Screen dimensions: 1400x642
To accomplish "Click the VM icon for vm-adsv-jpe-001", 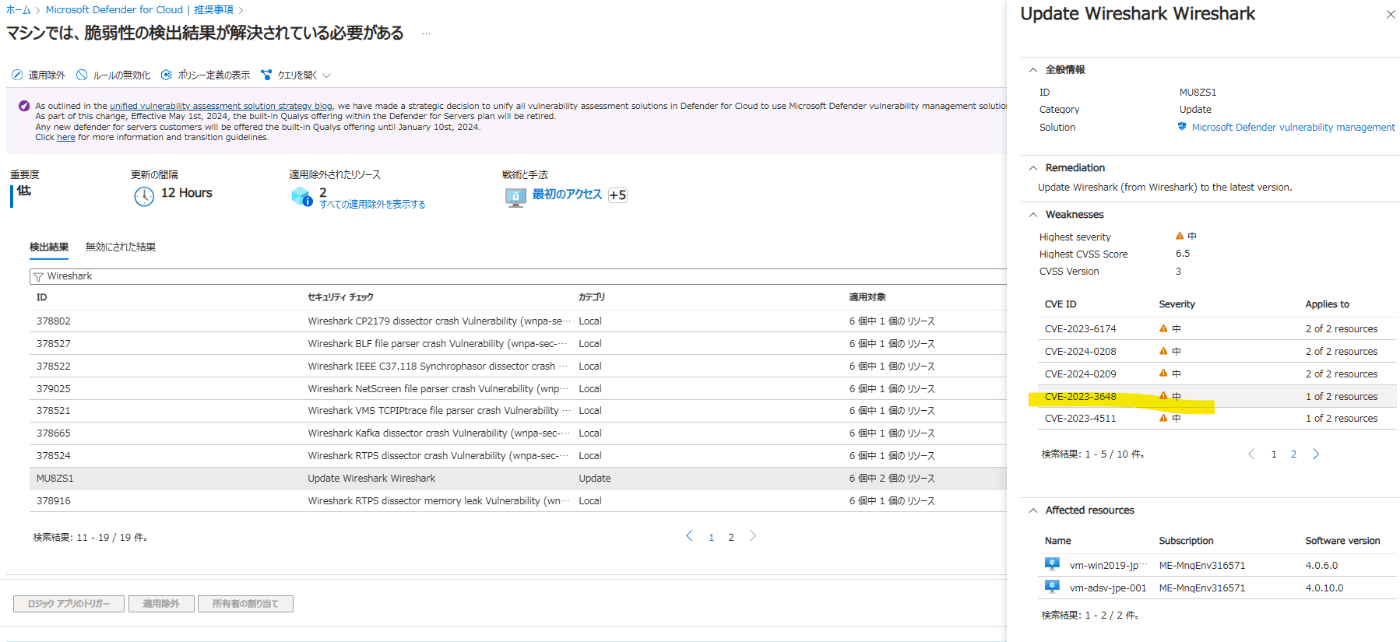I will [x=1052, y=587].
